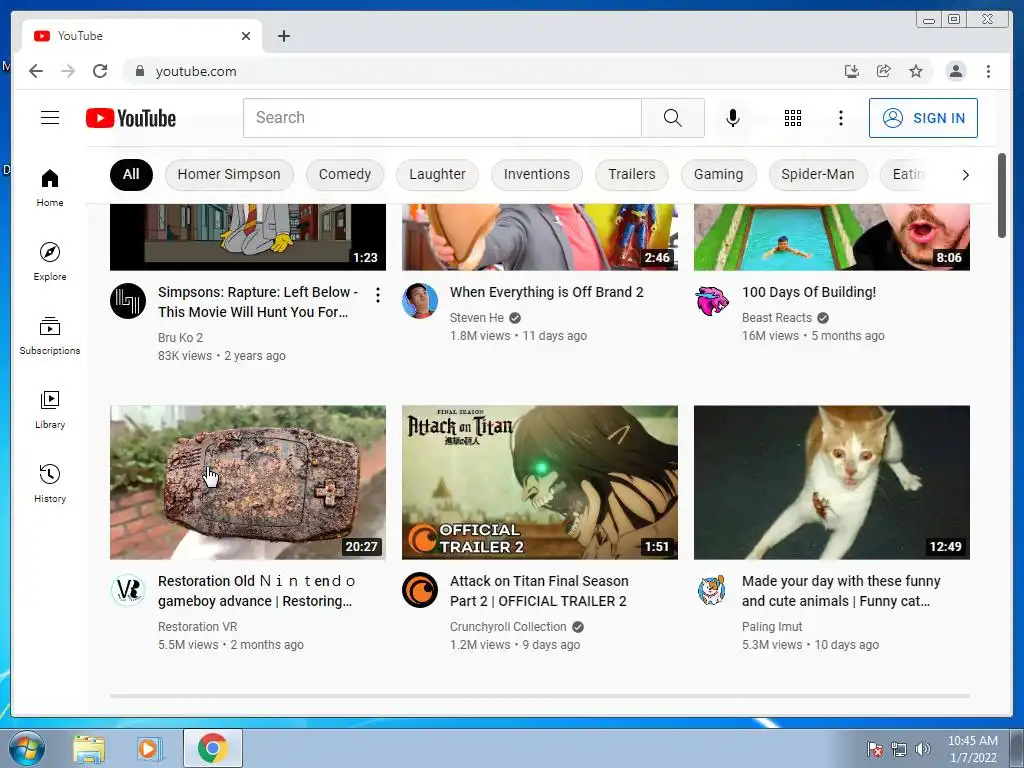Open YouTube settings three-dot menu
The image size is (1024, 768).
coord(840,118)
